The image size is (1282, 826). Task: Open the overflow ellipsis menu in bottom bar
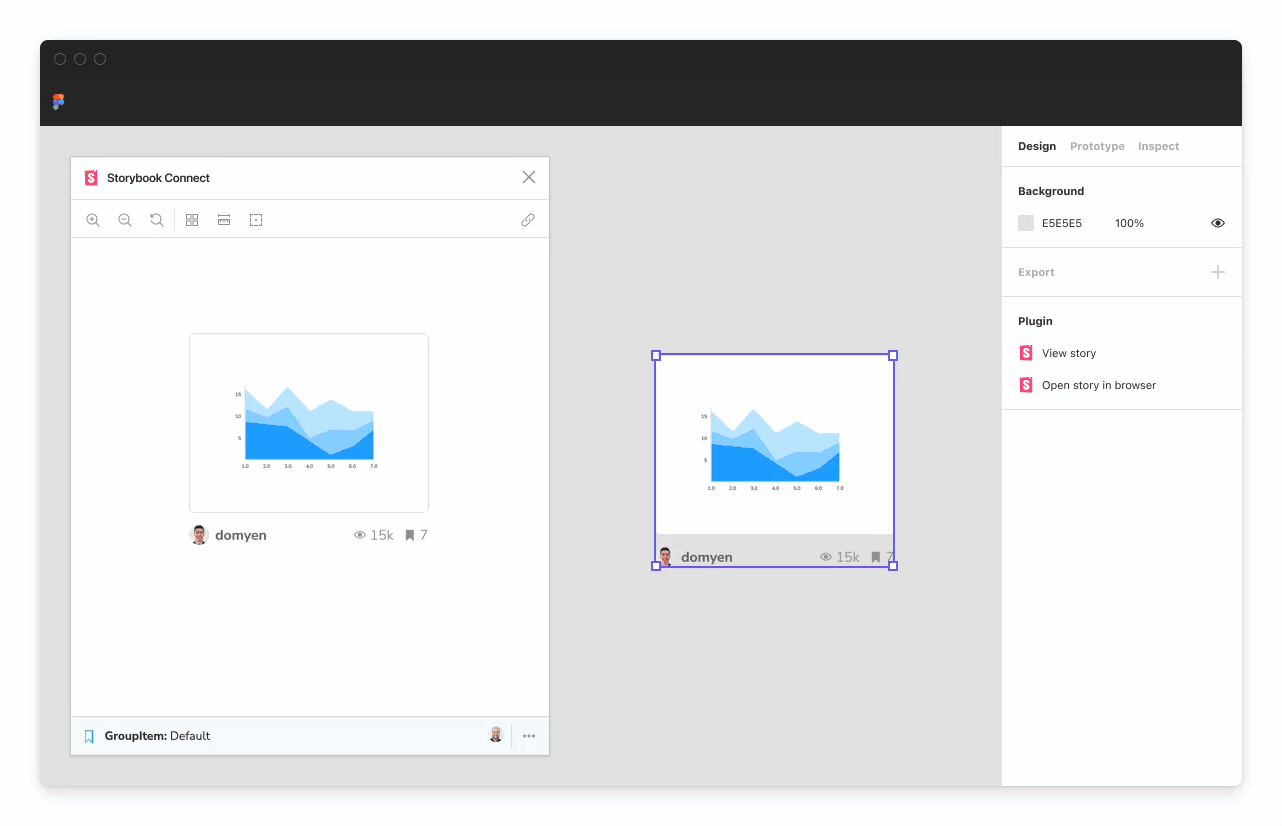click(x=529, y=735)
